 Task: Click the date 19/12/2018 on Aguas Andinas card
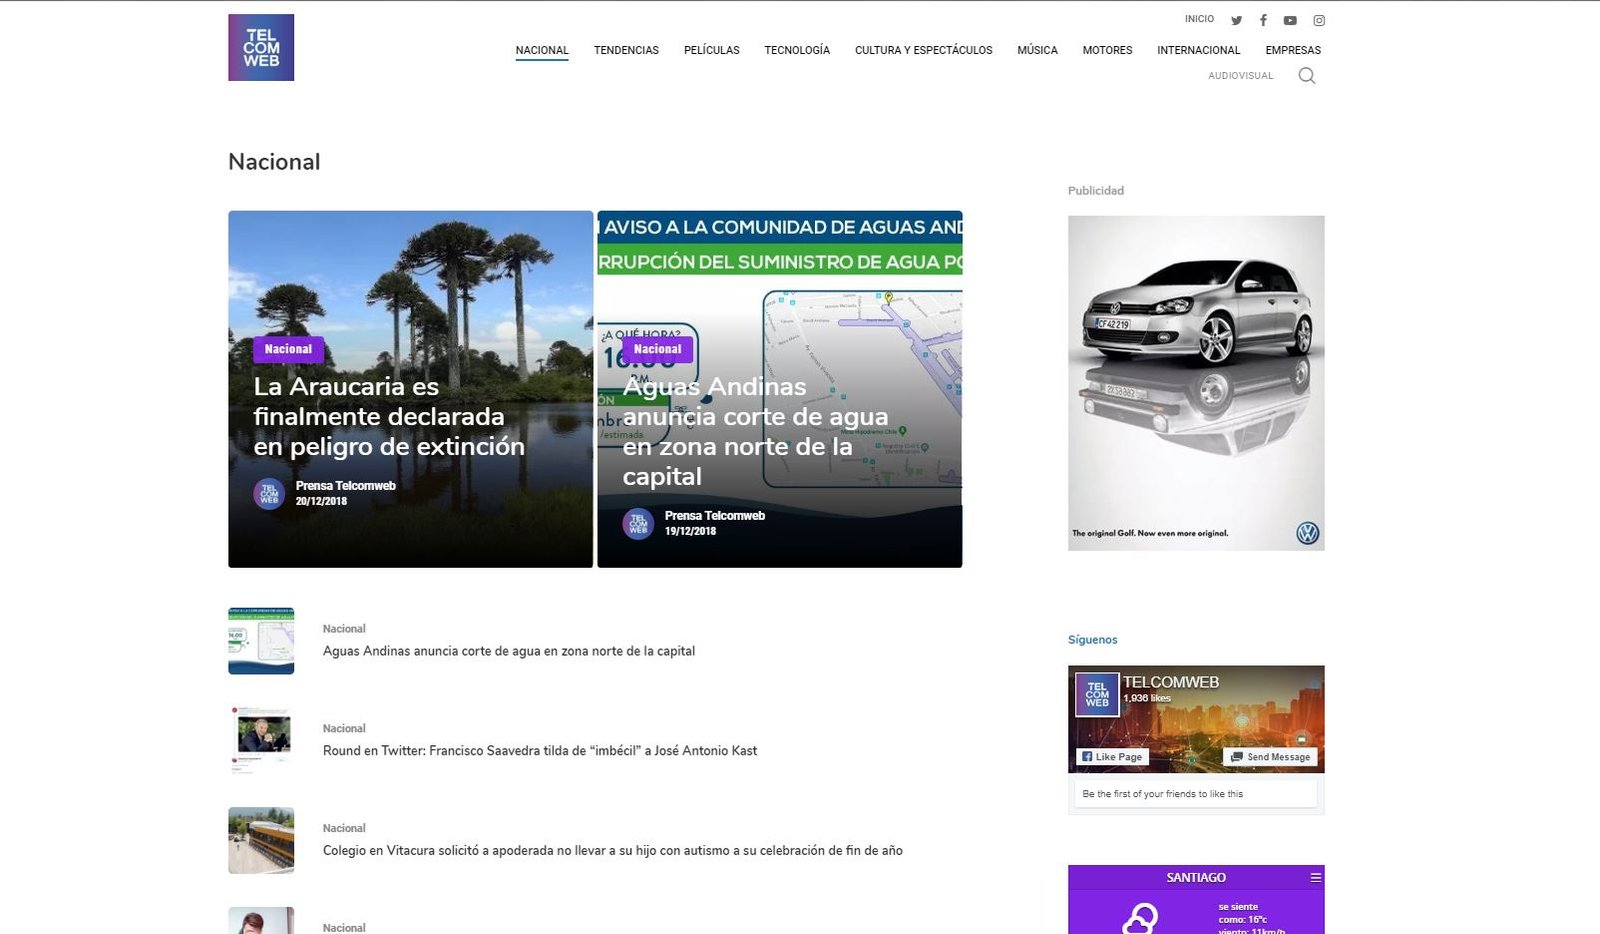690,532
